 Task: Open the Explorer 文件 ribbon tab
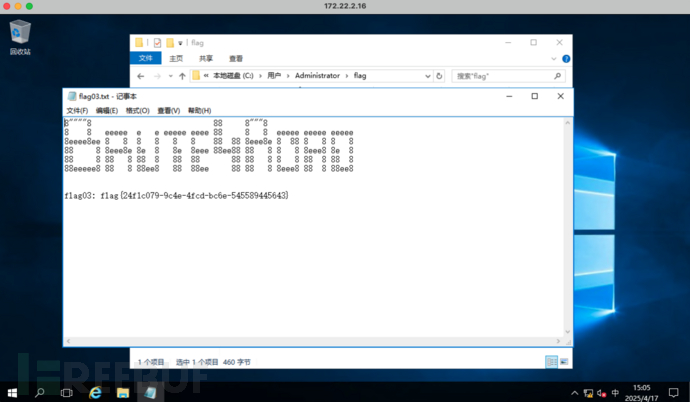(146, 58)
